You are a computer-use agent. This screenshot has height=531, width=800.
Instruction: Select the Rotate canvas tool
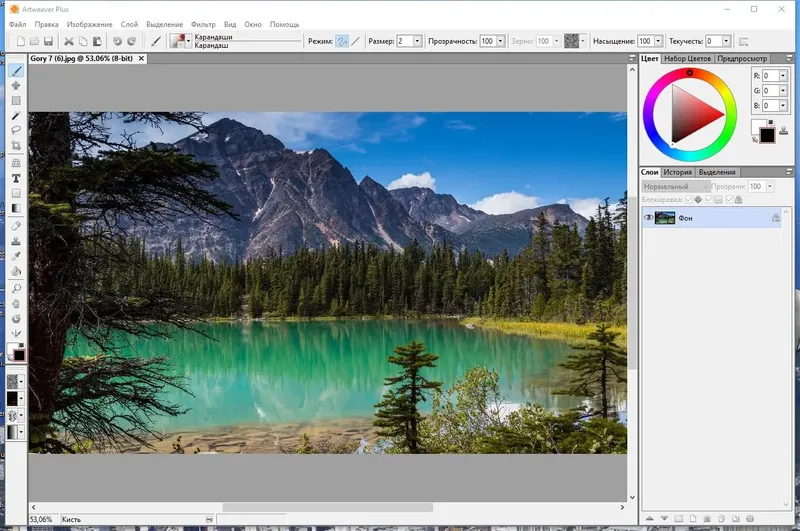tap(16, 319)
